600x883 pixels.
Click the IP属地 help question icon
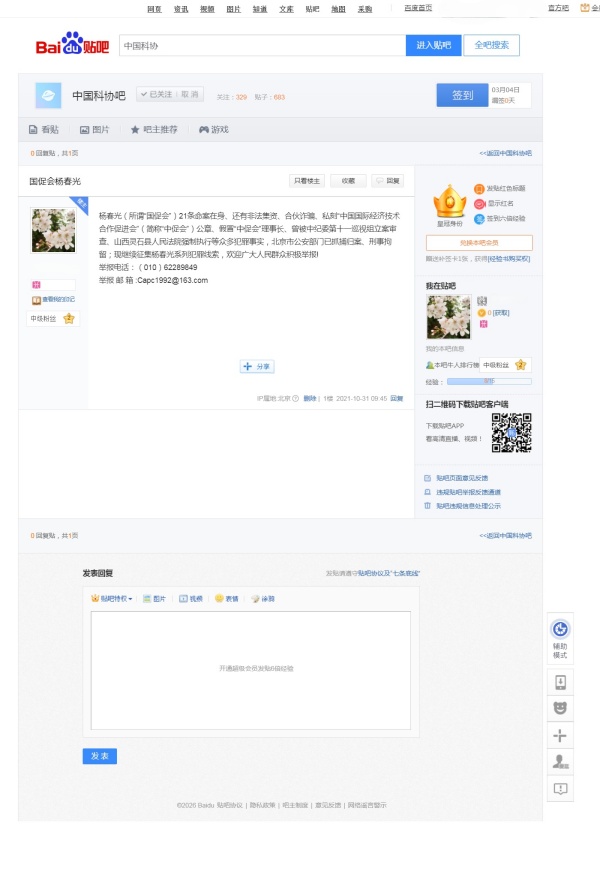point(295,398)
